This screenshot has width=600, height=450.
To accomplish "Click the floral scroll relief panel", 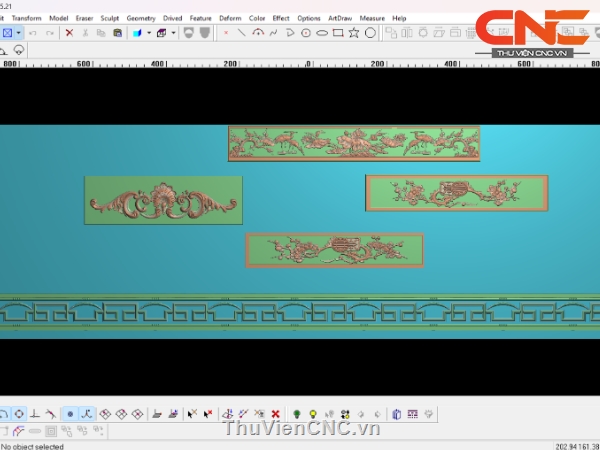I will click(x=163, y=200).
